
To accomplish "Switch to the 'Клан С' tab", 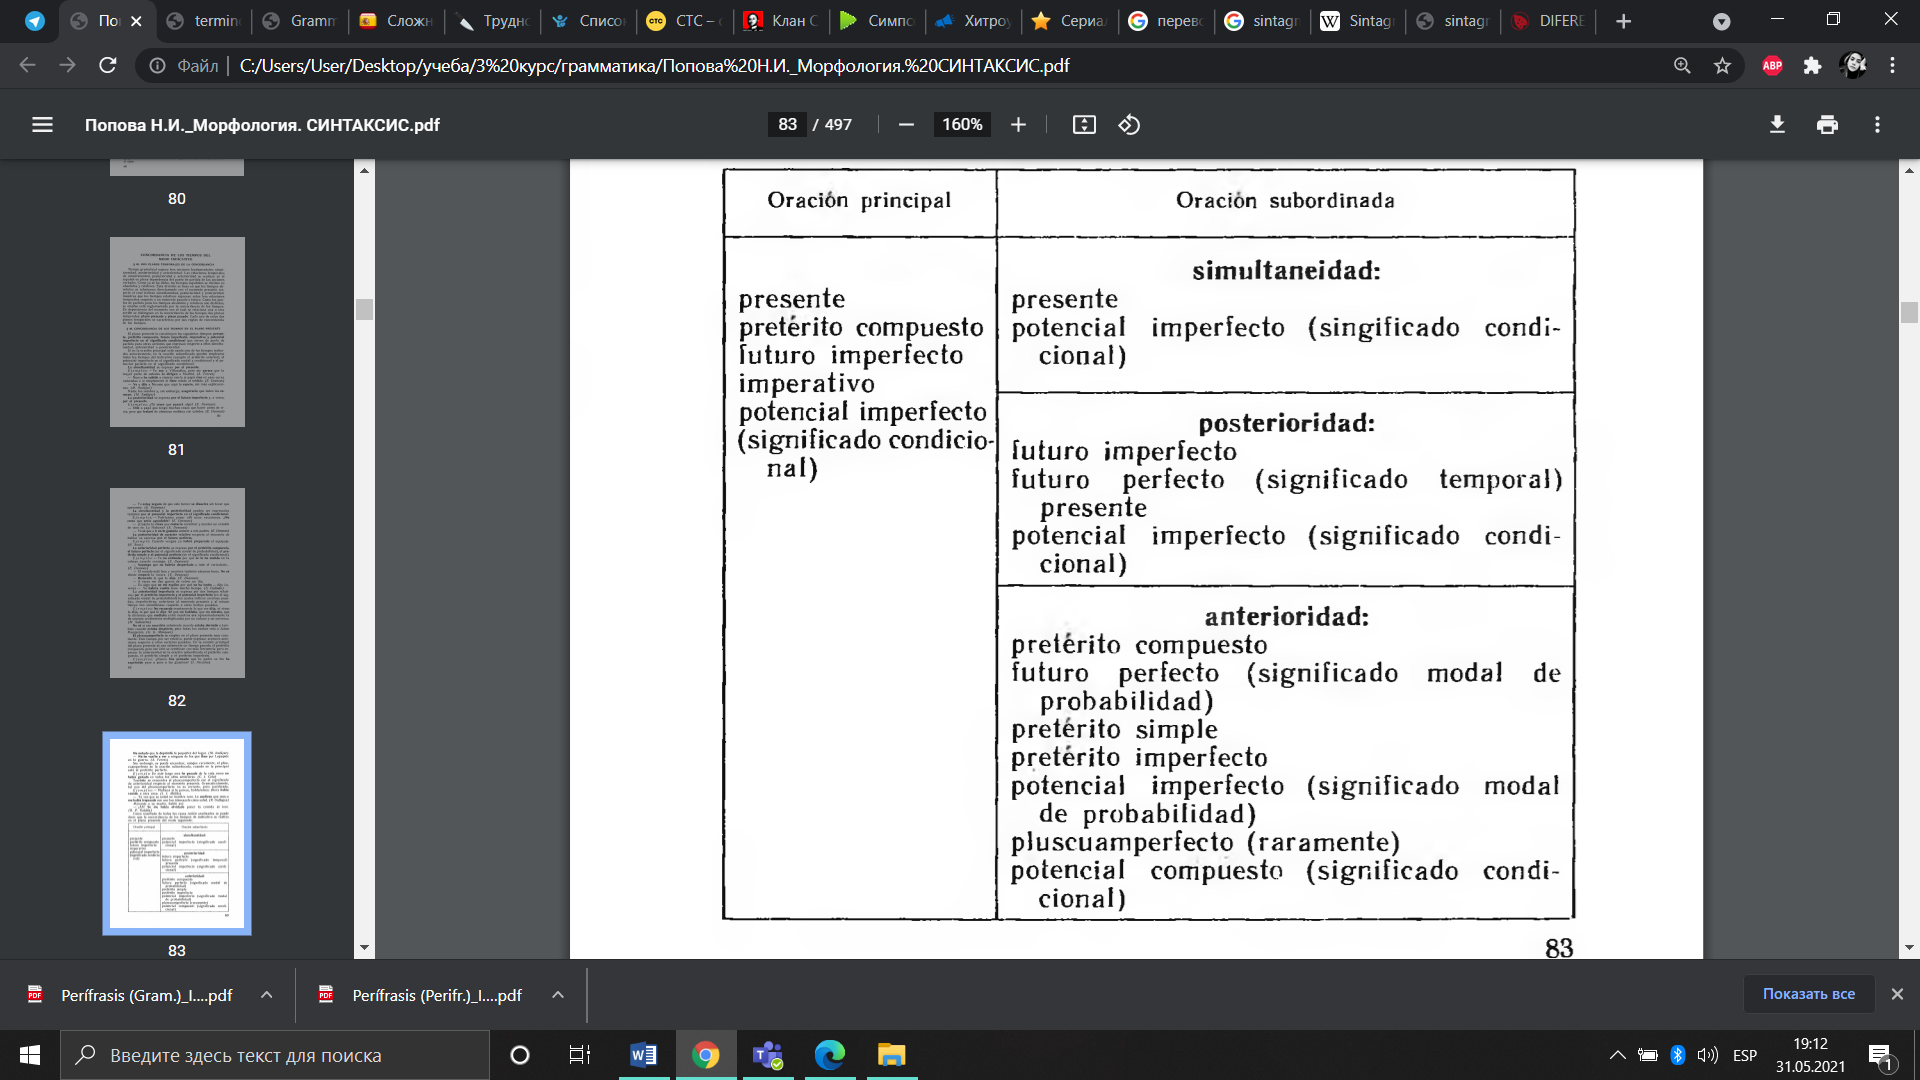I will click(780, 21).
